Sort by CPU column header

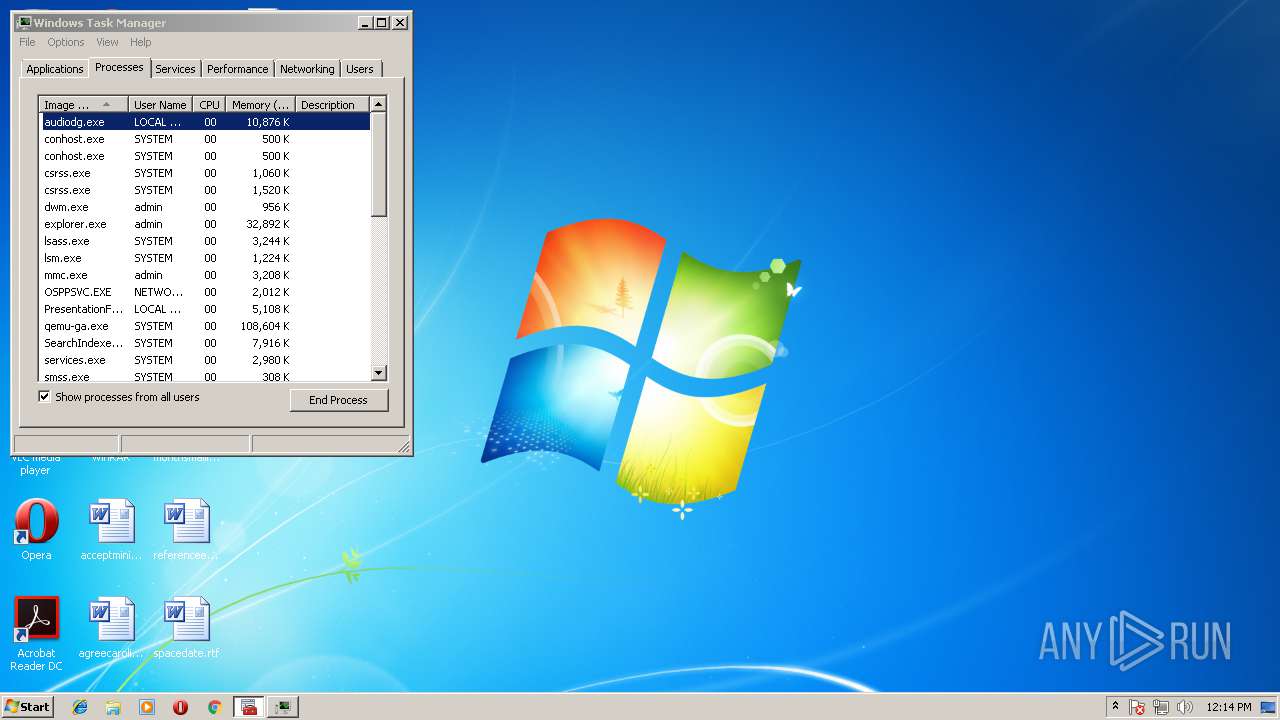pyautogui.click(x=209, y=104)
